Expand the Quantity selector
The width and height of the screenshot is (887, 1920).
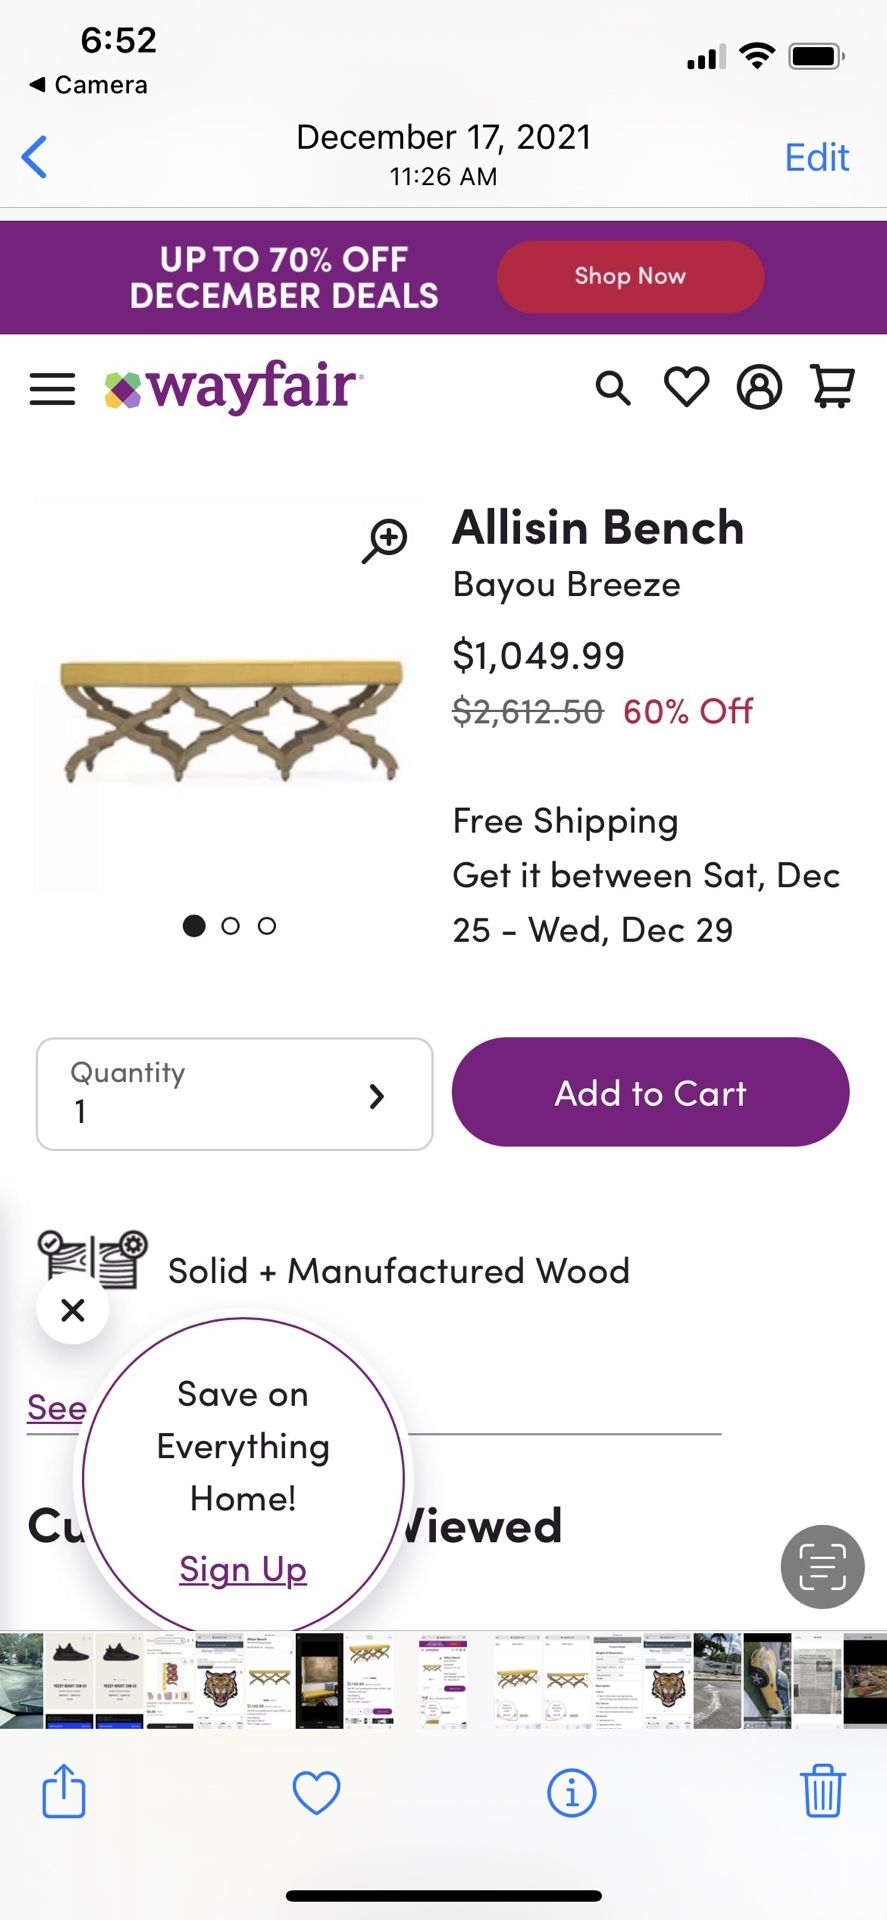[x=234, y=1094]
